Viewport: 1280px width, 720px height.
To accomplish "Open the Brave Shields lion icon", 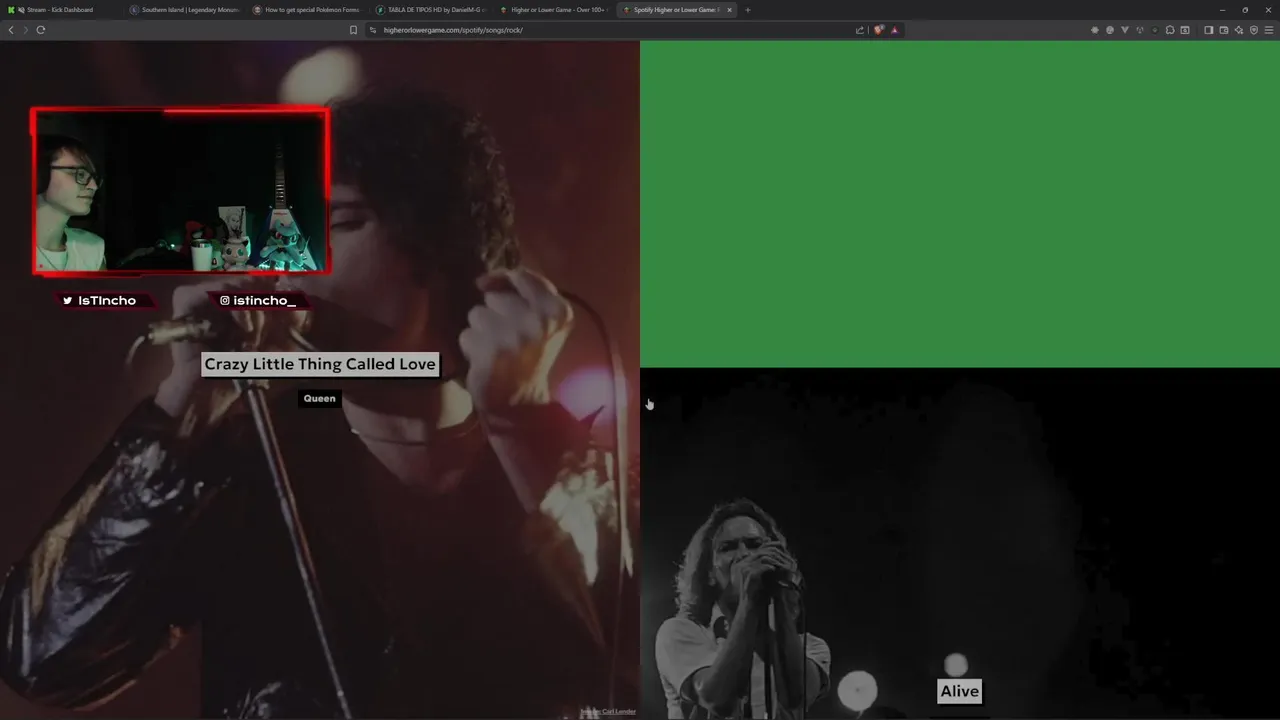I will click(879, 30).
